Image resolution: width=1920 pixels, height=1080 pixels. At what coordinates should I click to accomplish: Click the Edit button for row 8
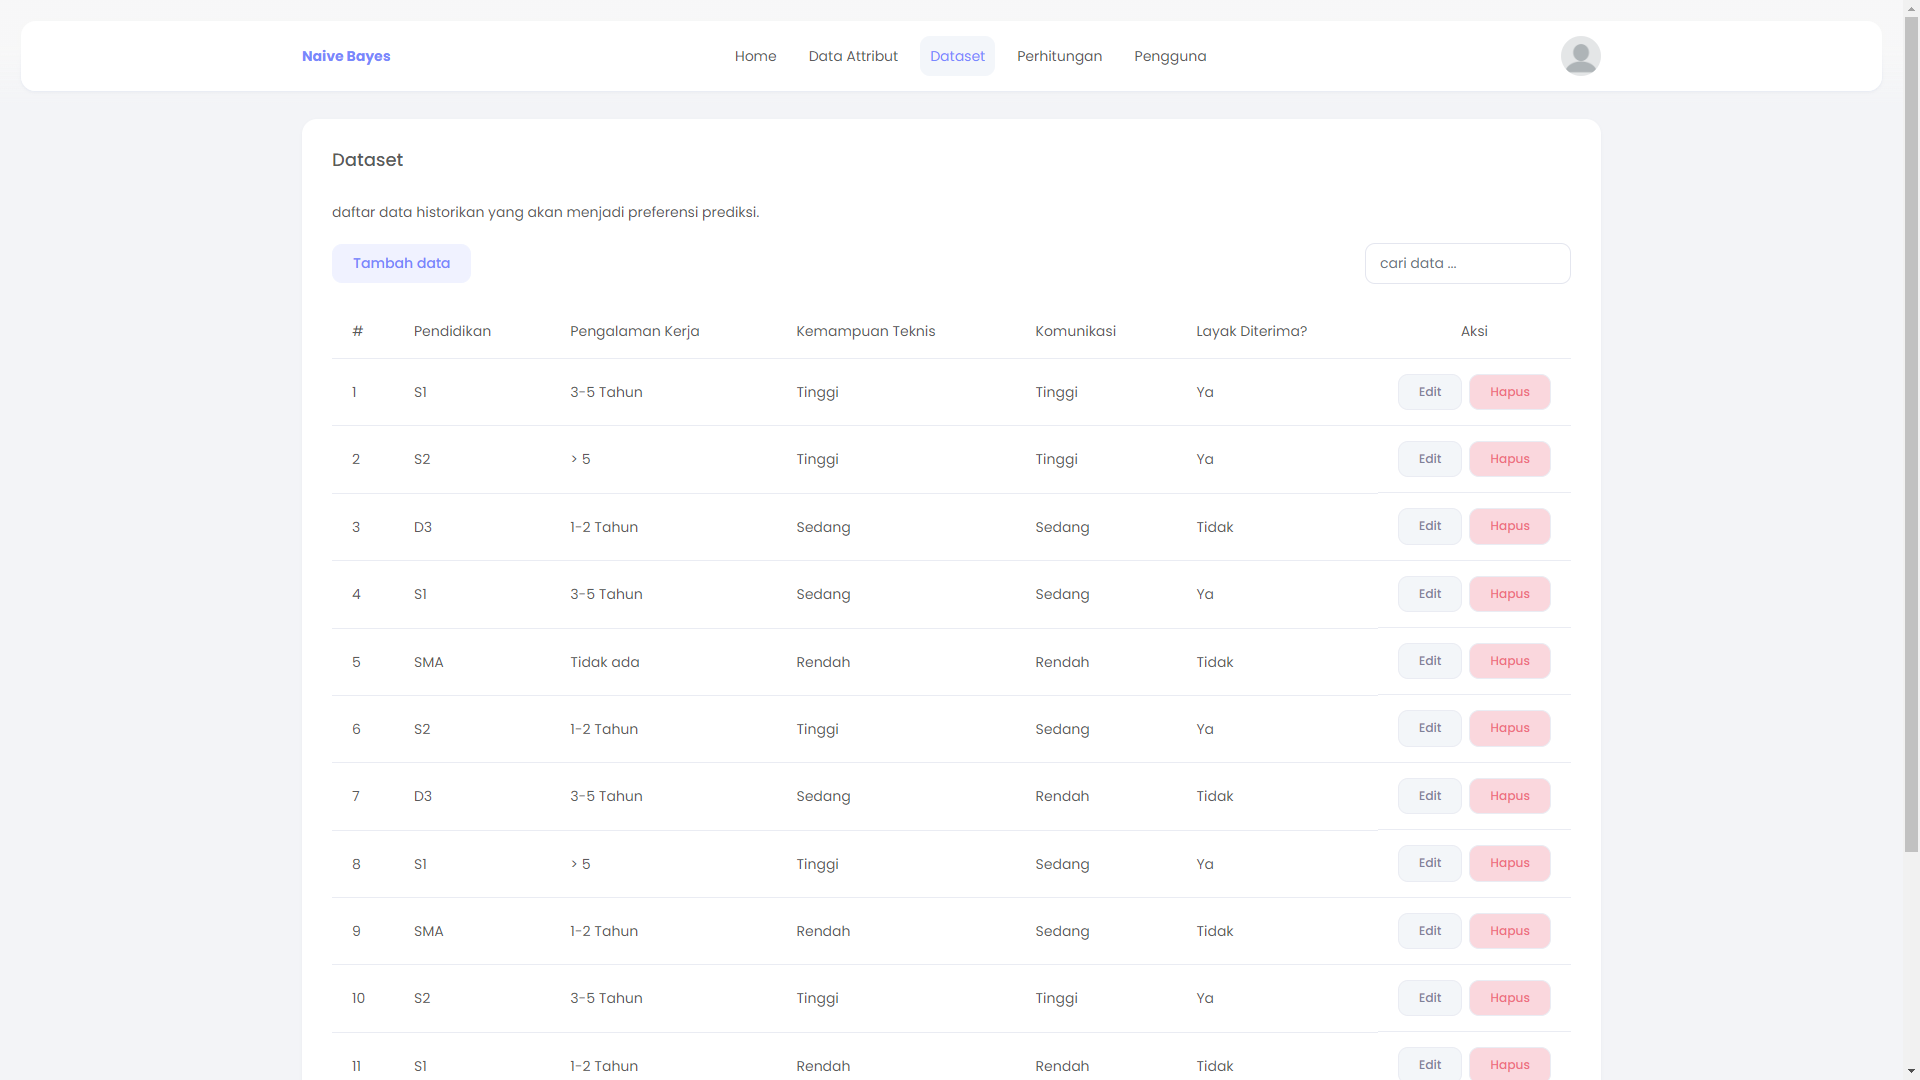click(1429, 862)
